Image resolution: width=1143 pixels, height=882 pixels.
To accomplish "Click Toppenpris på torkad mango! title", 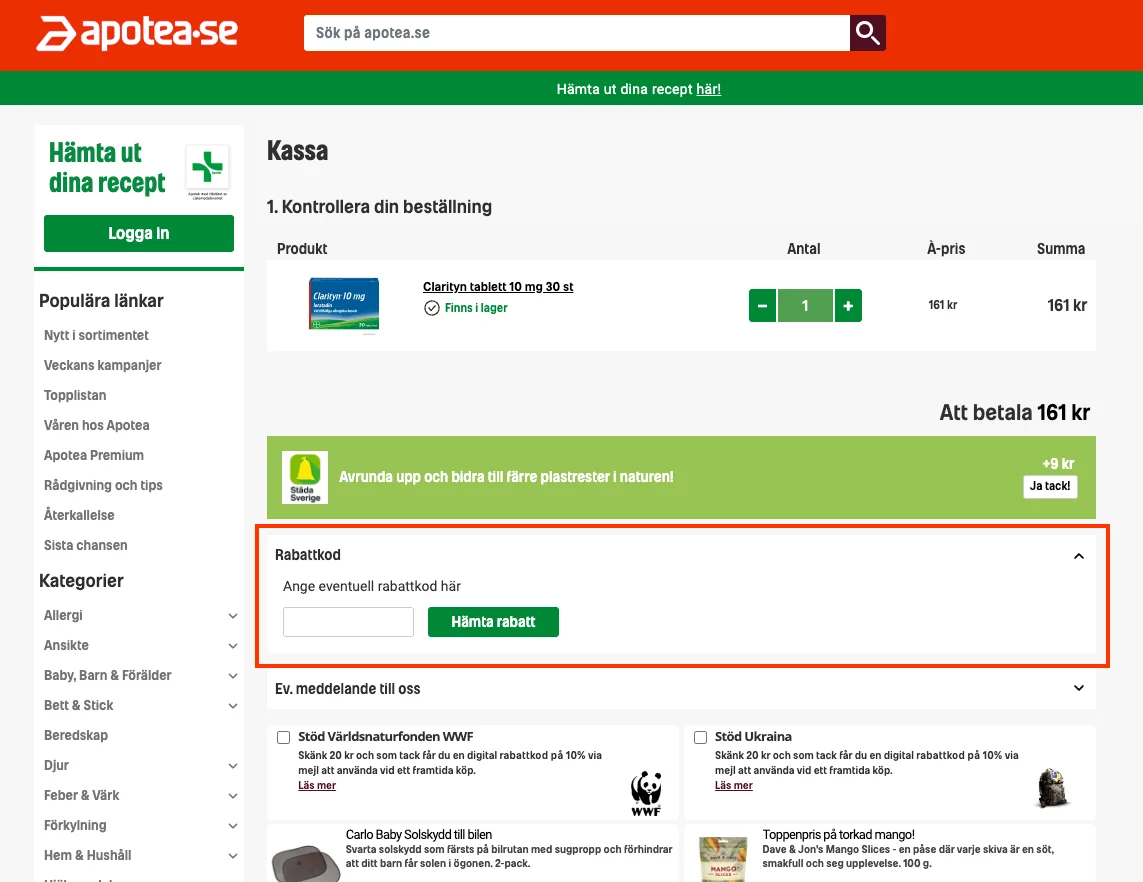I will tap(838, 835).
